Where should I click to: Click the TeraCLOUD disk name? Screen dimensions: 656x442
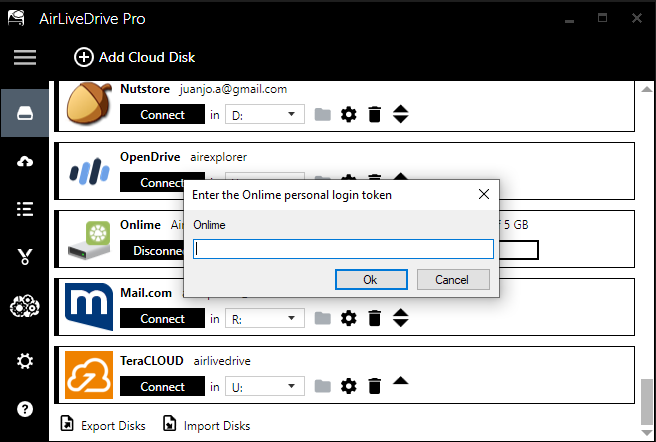pyautogui.click(x=151, y=360)
